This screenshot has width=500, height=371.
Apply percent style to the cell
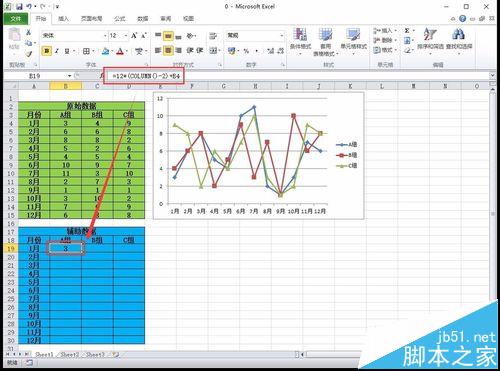[246, 51]
